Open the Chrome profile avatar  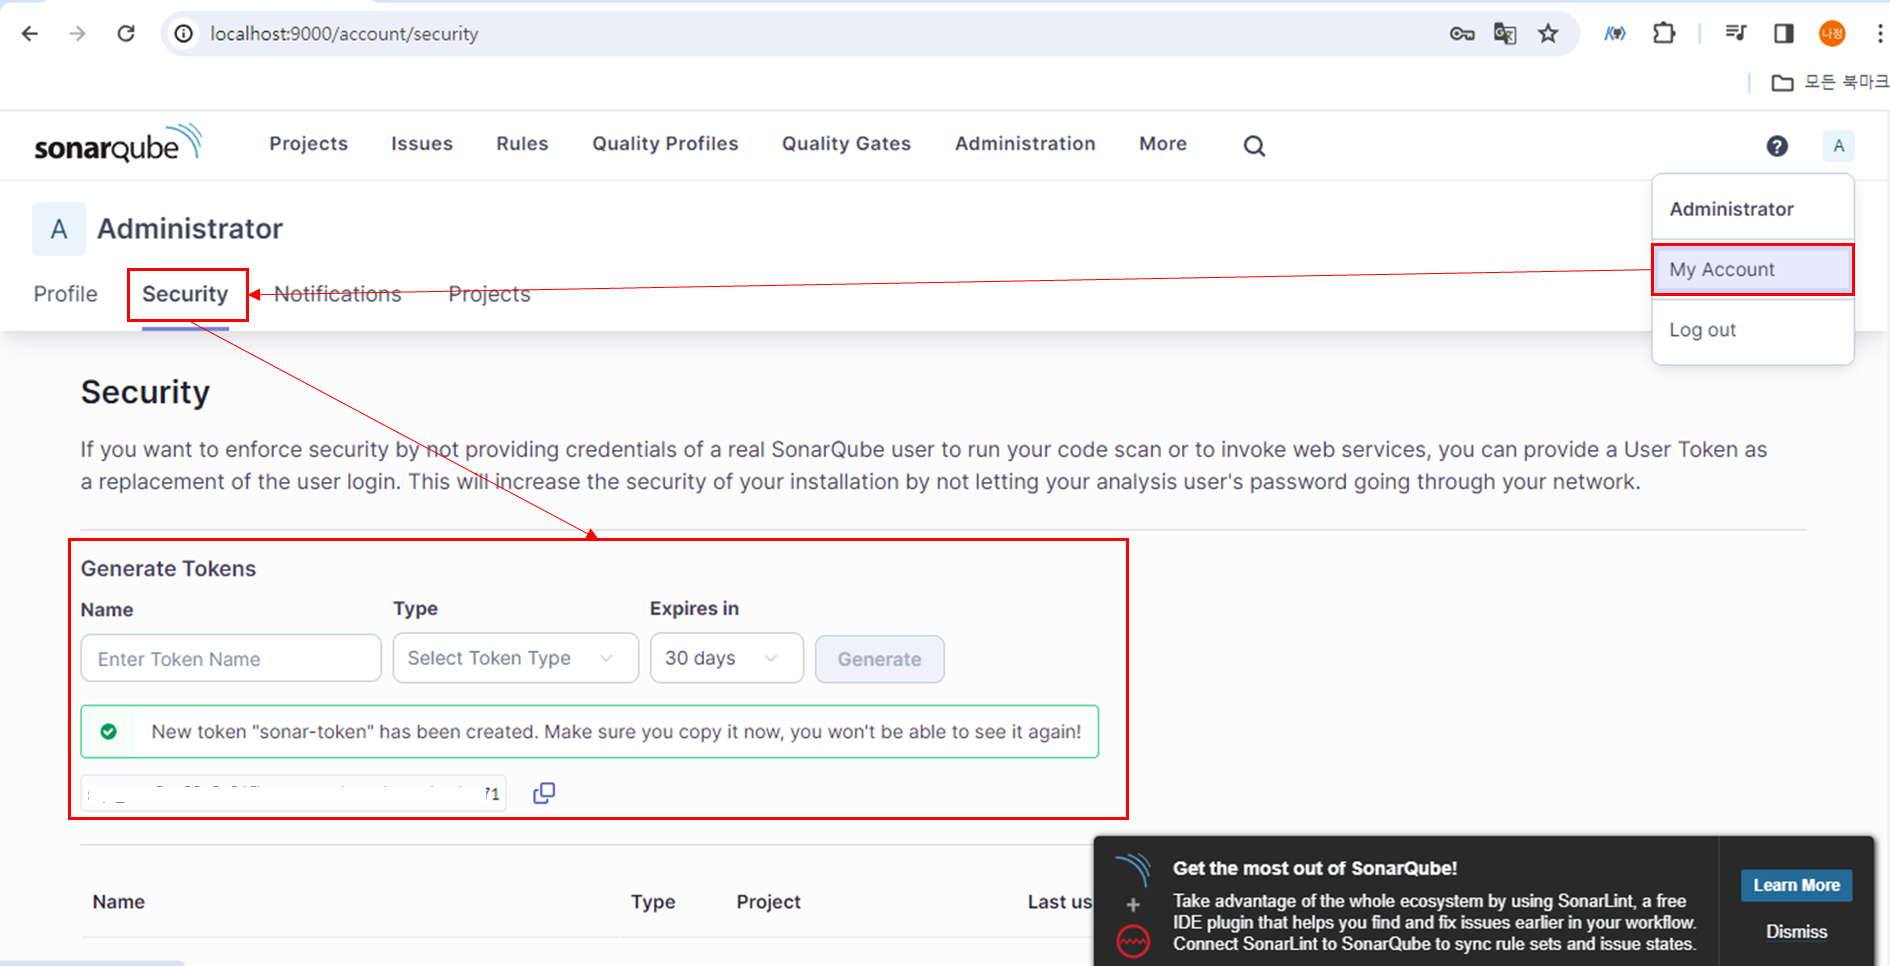(1832, 34)
